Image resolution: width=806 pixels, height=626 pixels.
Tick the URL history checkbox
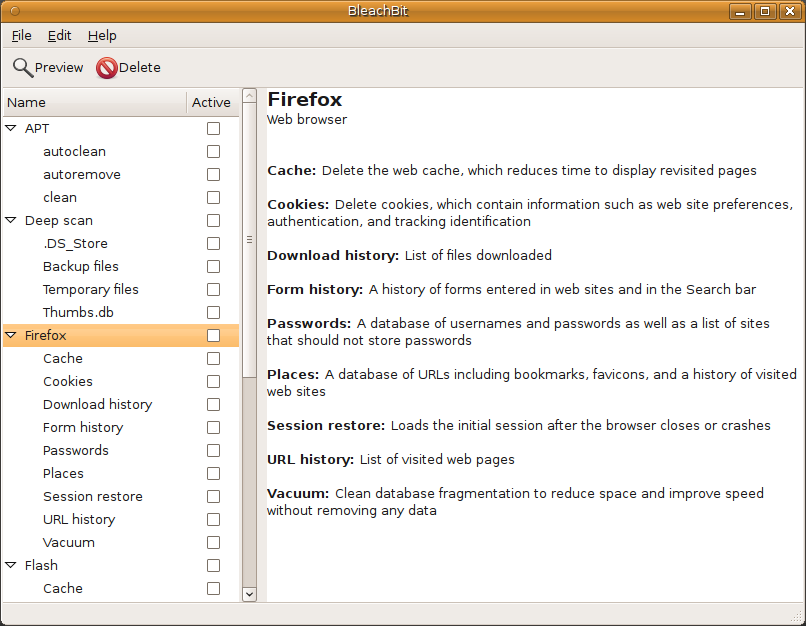(213, 520)
